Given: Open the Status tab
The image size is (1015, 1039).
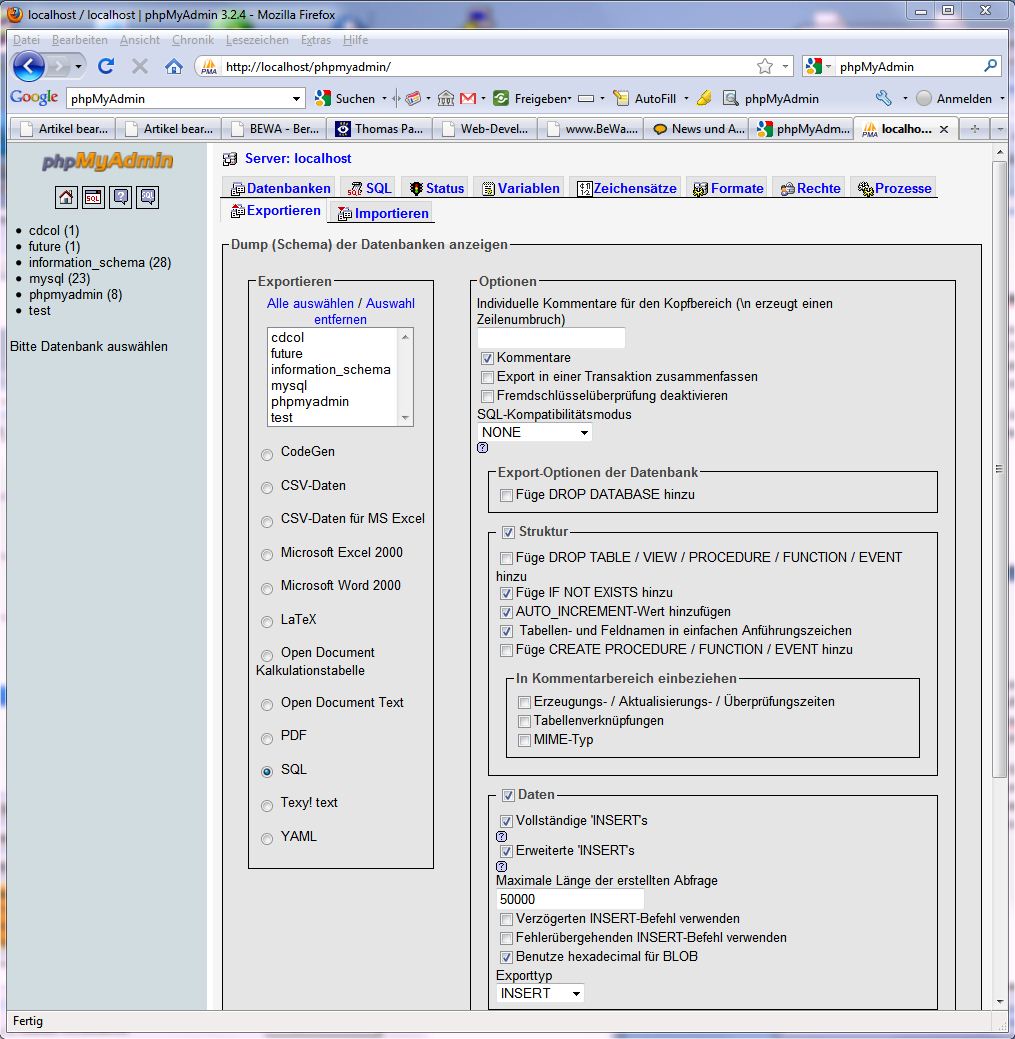Looking at the screenshot, I should point(437,188).
